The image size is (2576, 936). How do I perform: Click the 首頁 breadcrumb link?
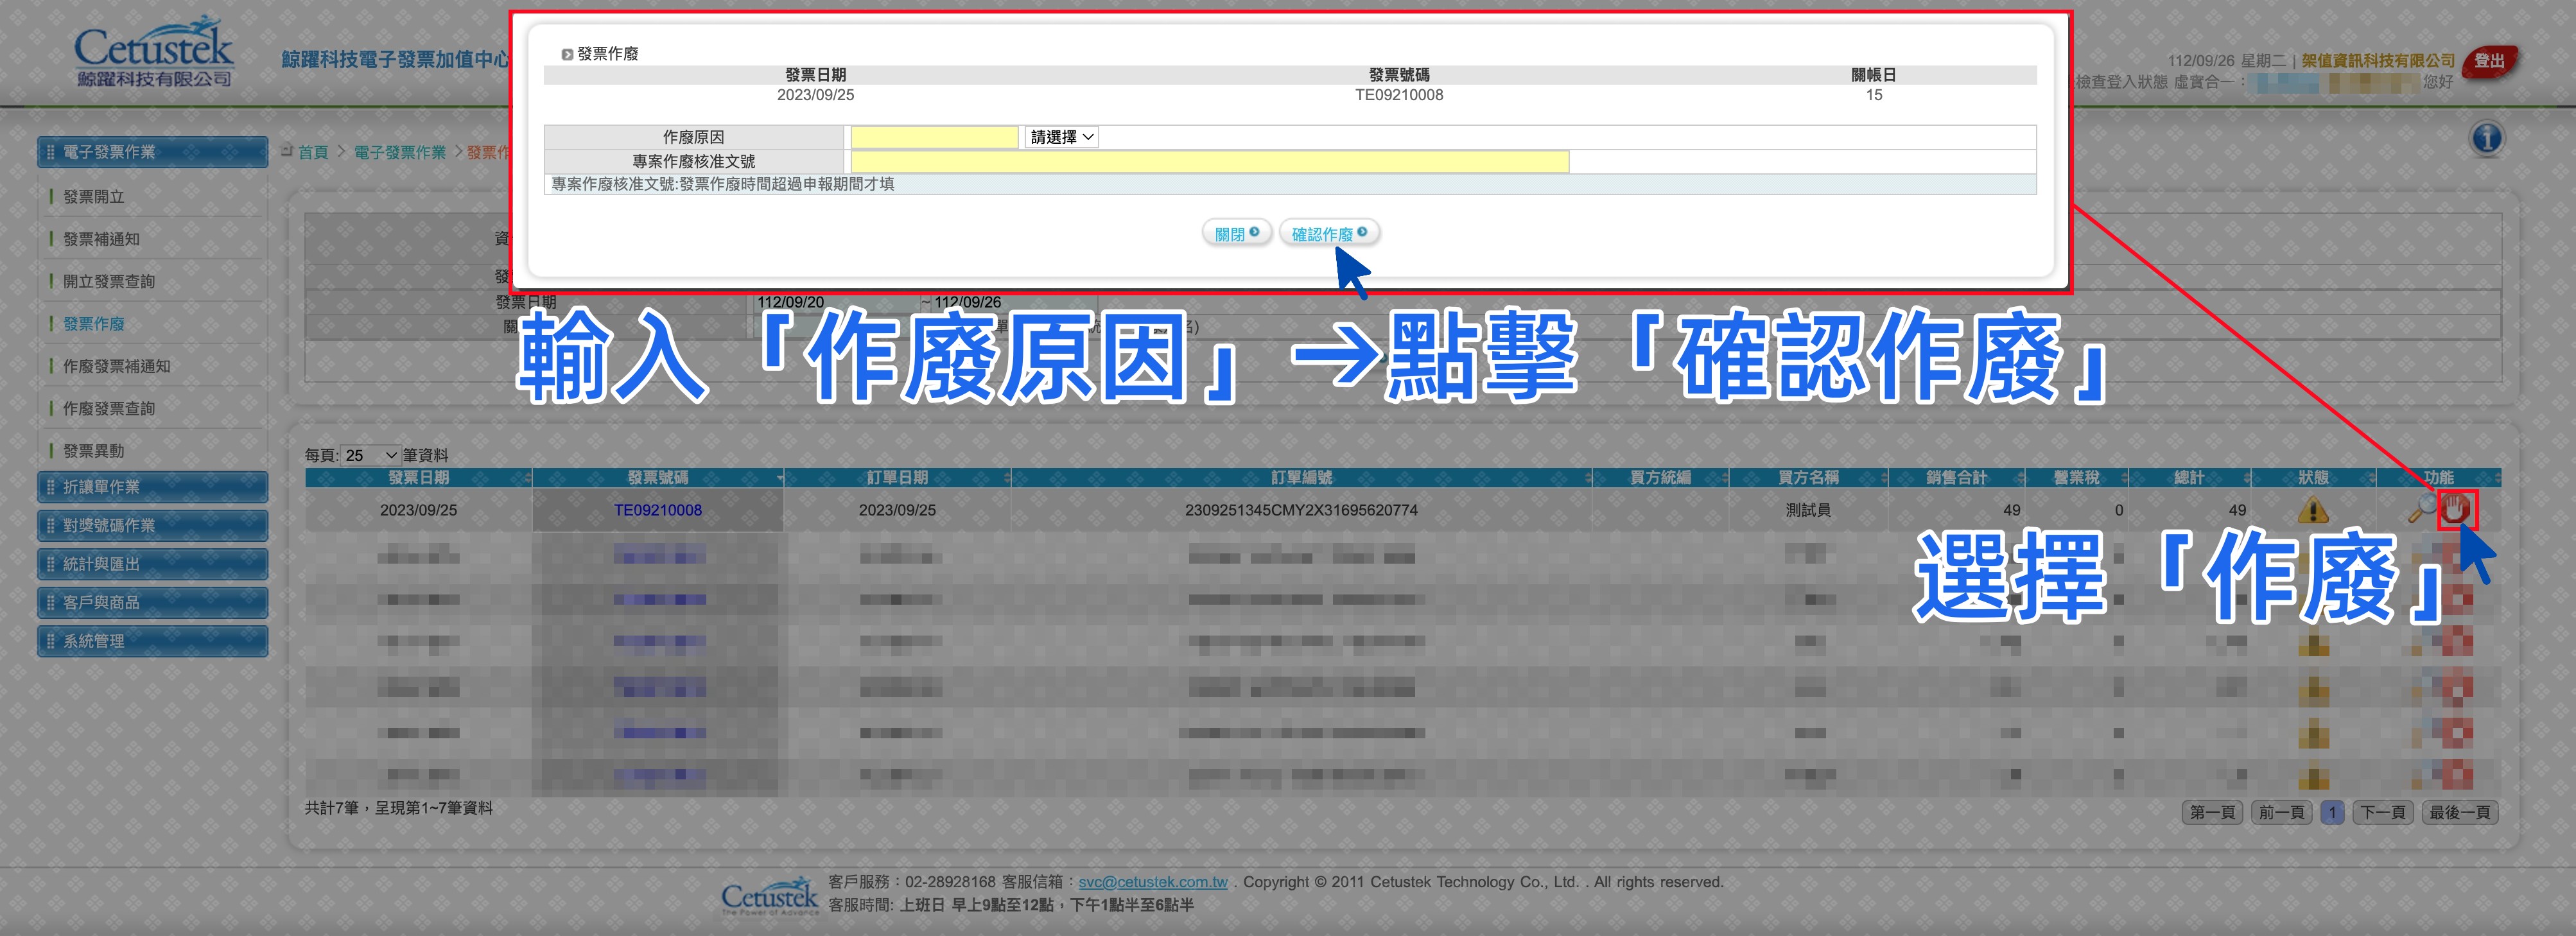click(x=313, y=152)
